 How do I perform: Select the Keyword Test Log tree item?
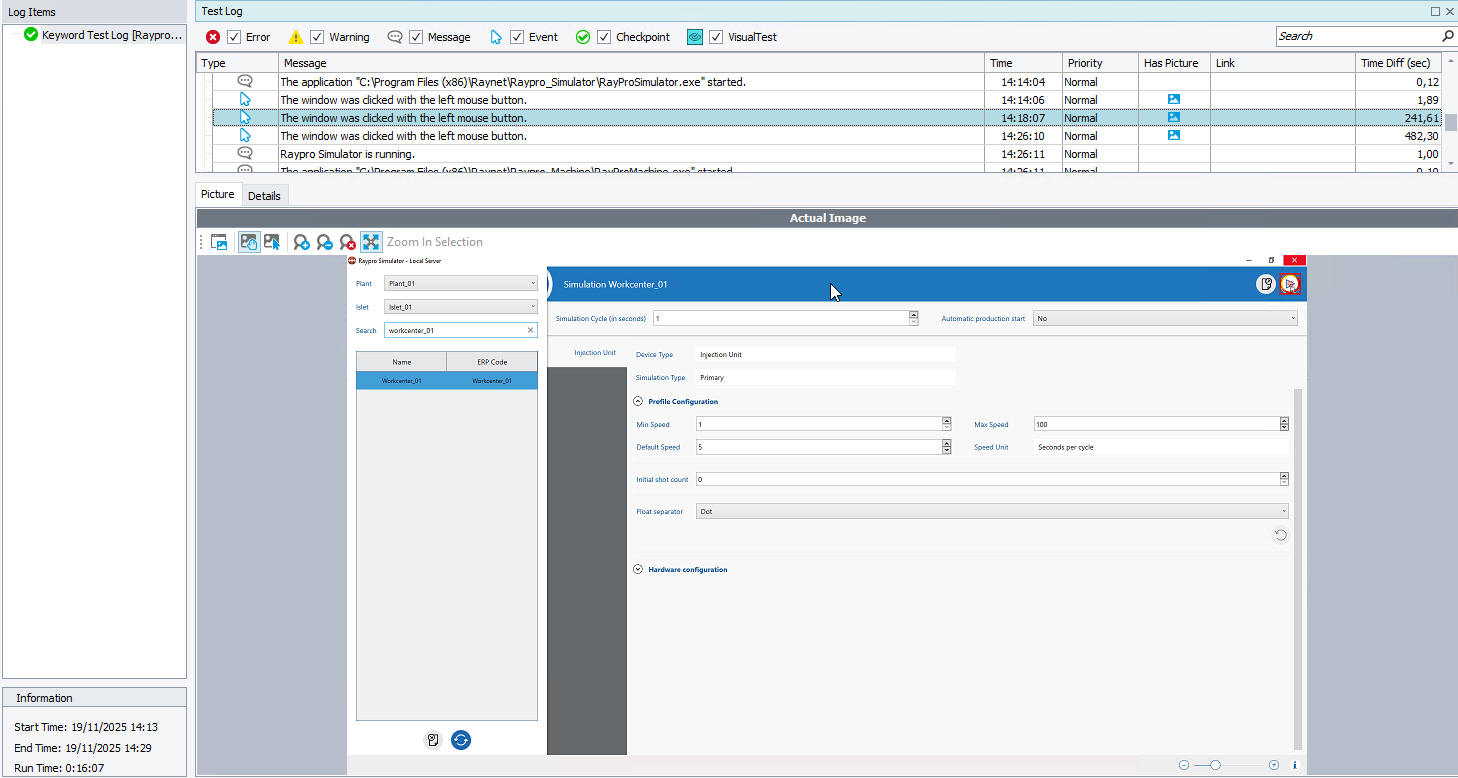pyautogui.click(x=112, y=35)
